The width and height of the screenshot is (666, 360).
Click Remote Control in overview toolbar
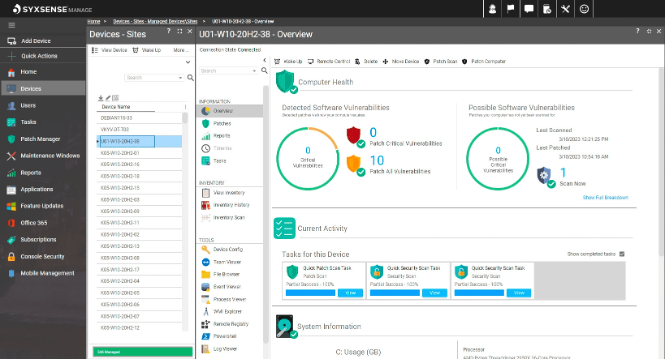(329, 62)
